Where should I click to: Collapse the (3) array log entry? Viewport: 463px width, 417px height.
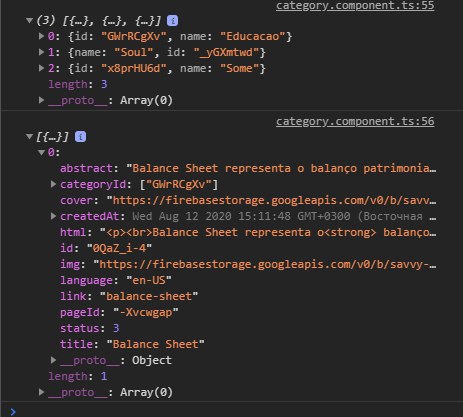pyautogui.click(x=29, y=21)
